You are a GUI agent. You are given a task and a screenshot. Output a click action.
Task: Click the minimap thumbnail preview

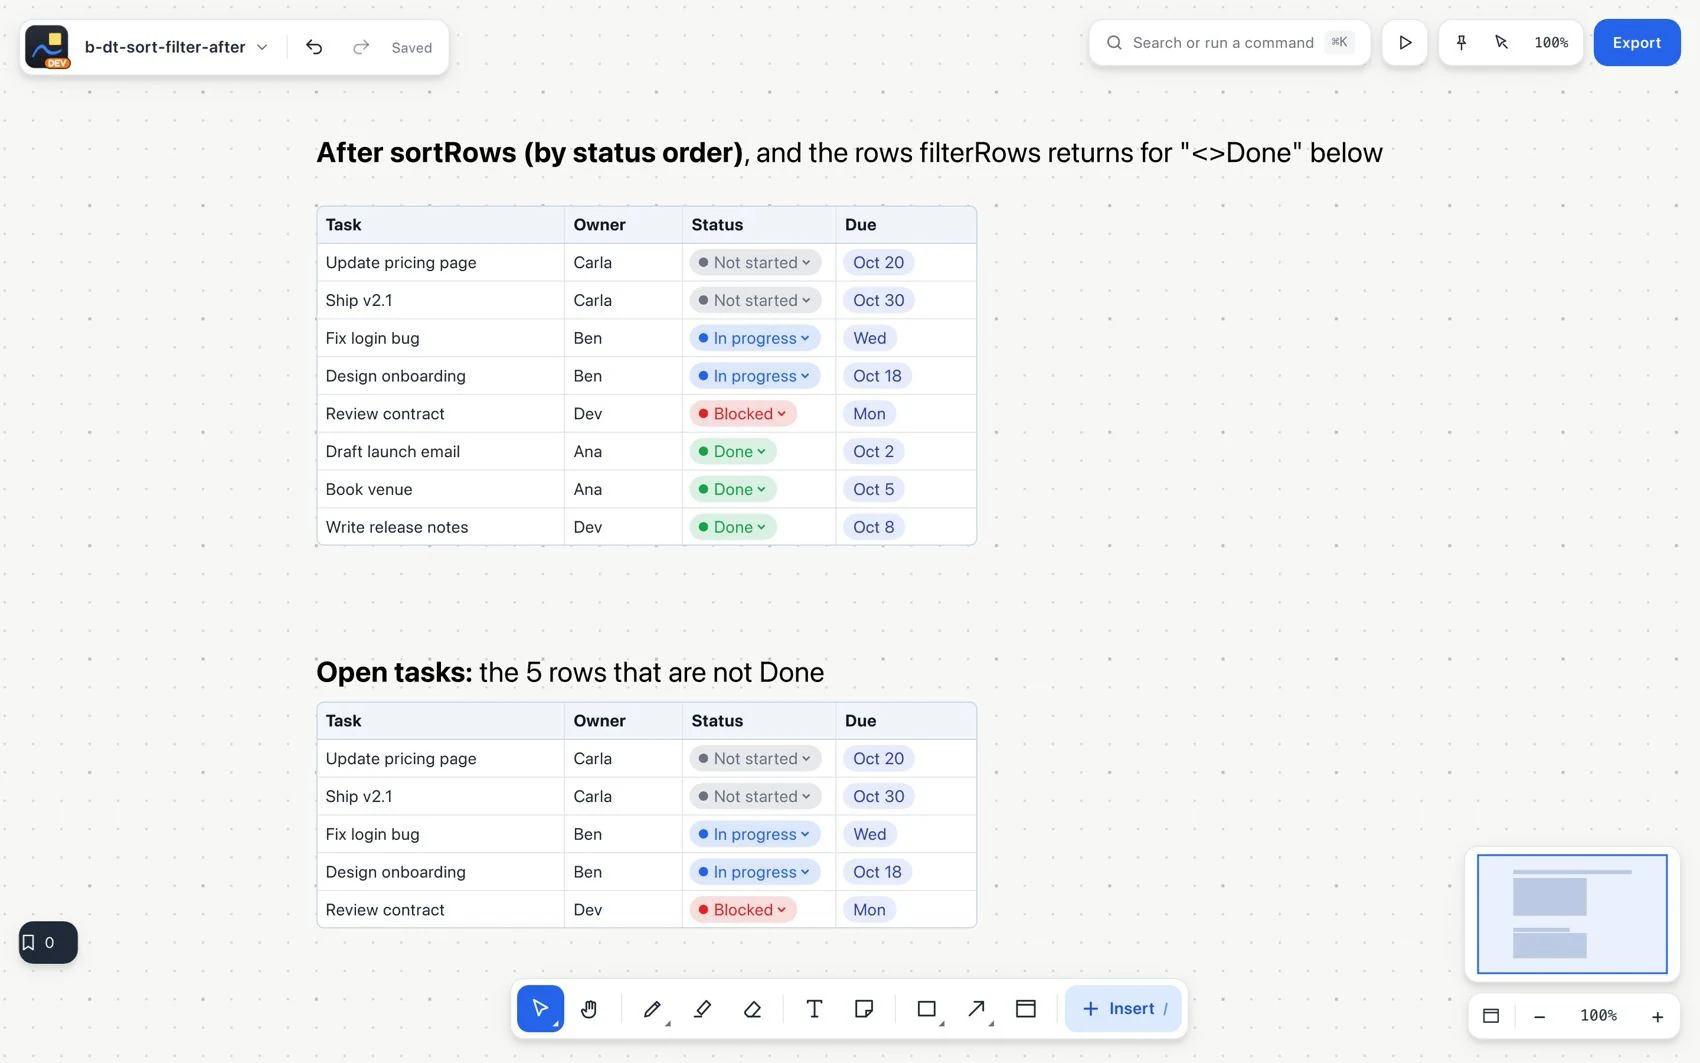1572,913
